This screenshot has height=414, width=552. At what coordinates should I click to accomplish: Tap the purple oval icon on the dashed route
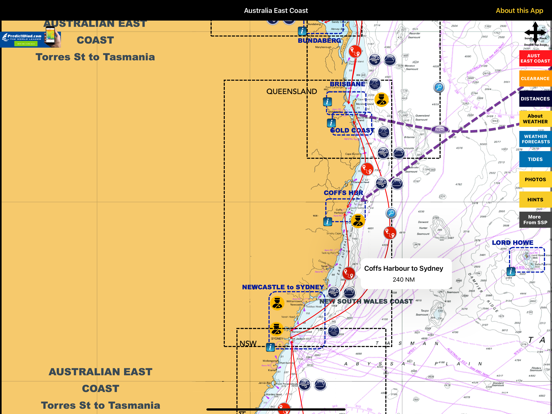click(440, 129)
